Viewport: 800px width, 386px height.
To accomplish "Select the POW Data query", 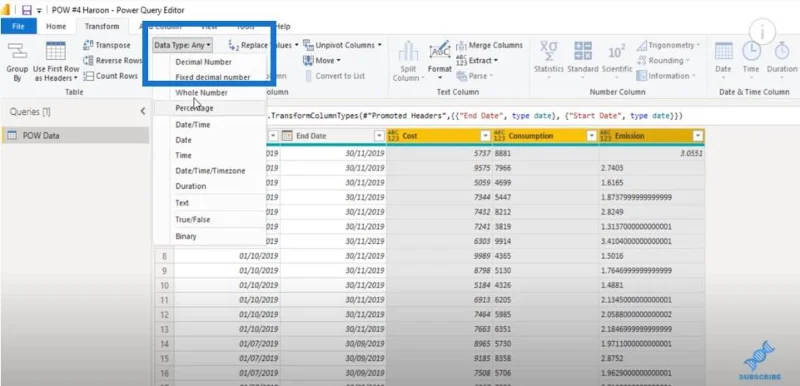I will (x=76, y=136).
